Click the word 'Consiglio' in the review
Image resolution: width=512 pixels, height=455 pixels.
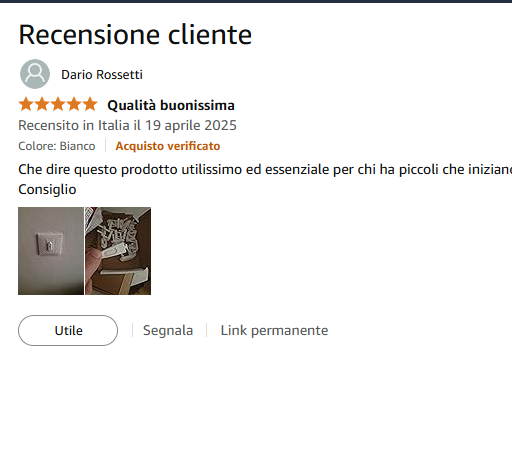(47, 189)
